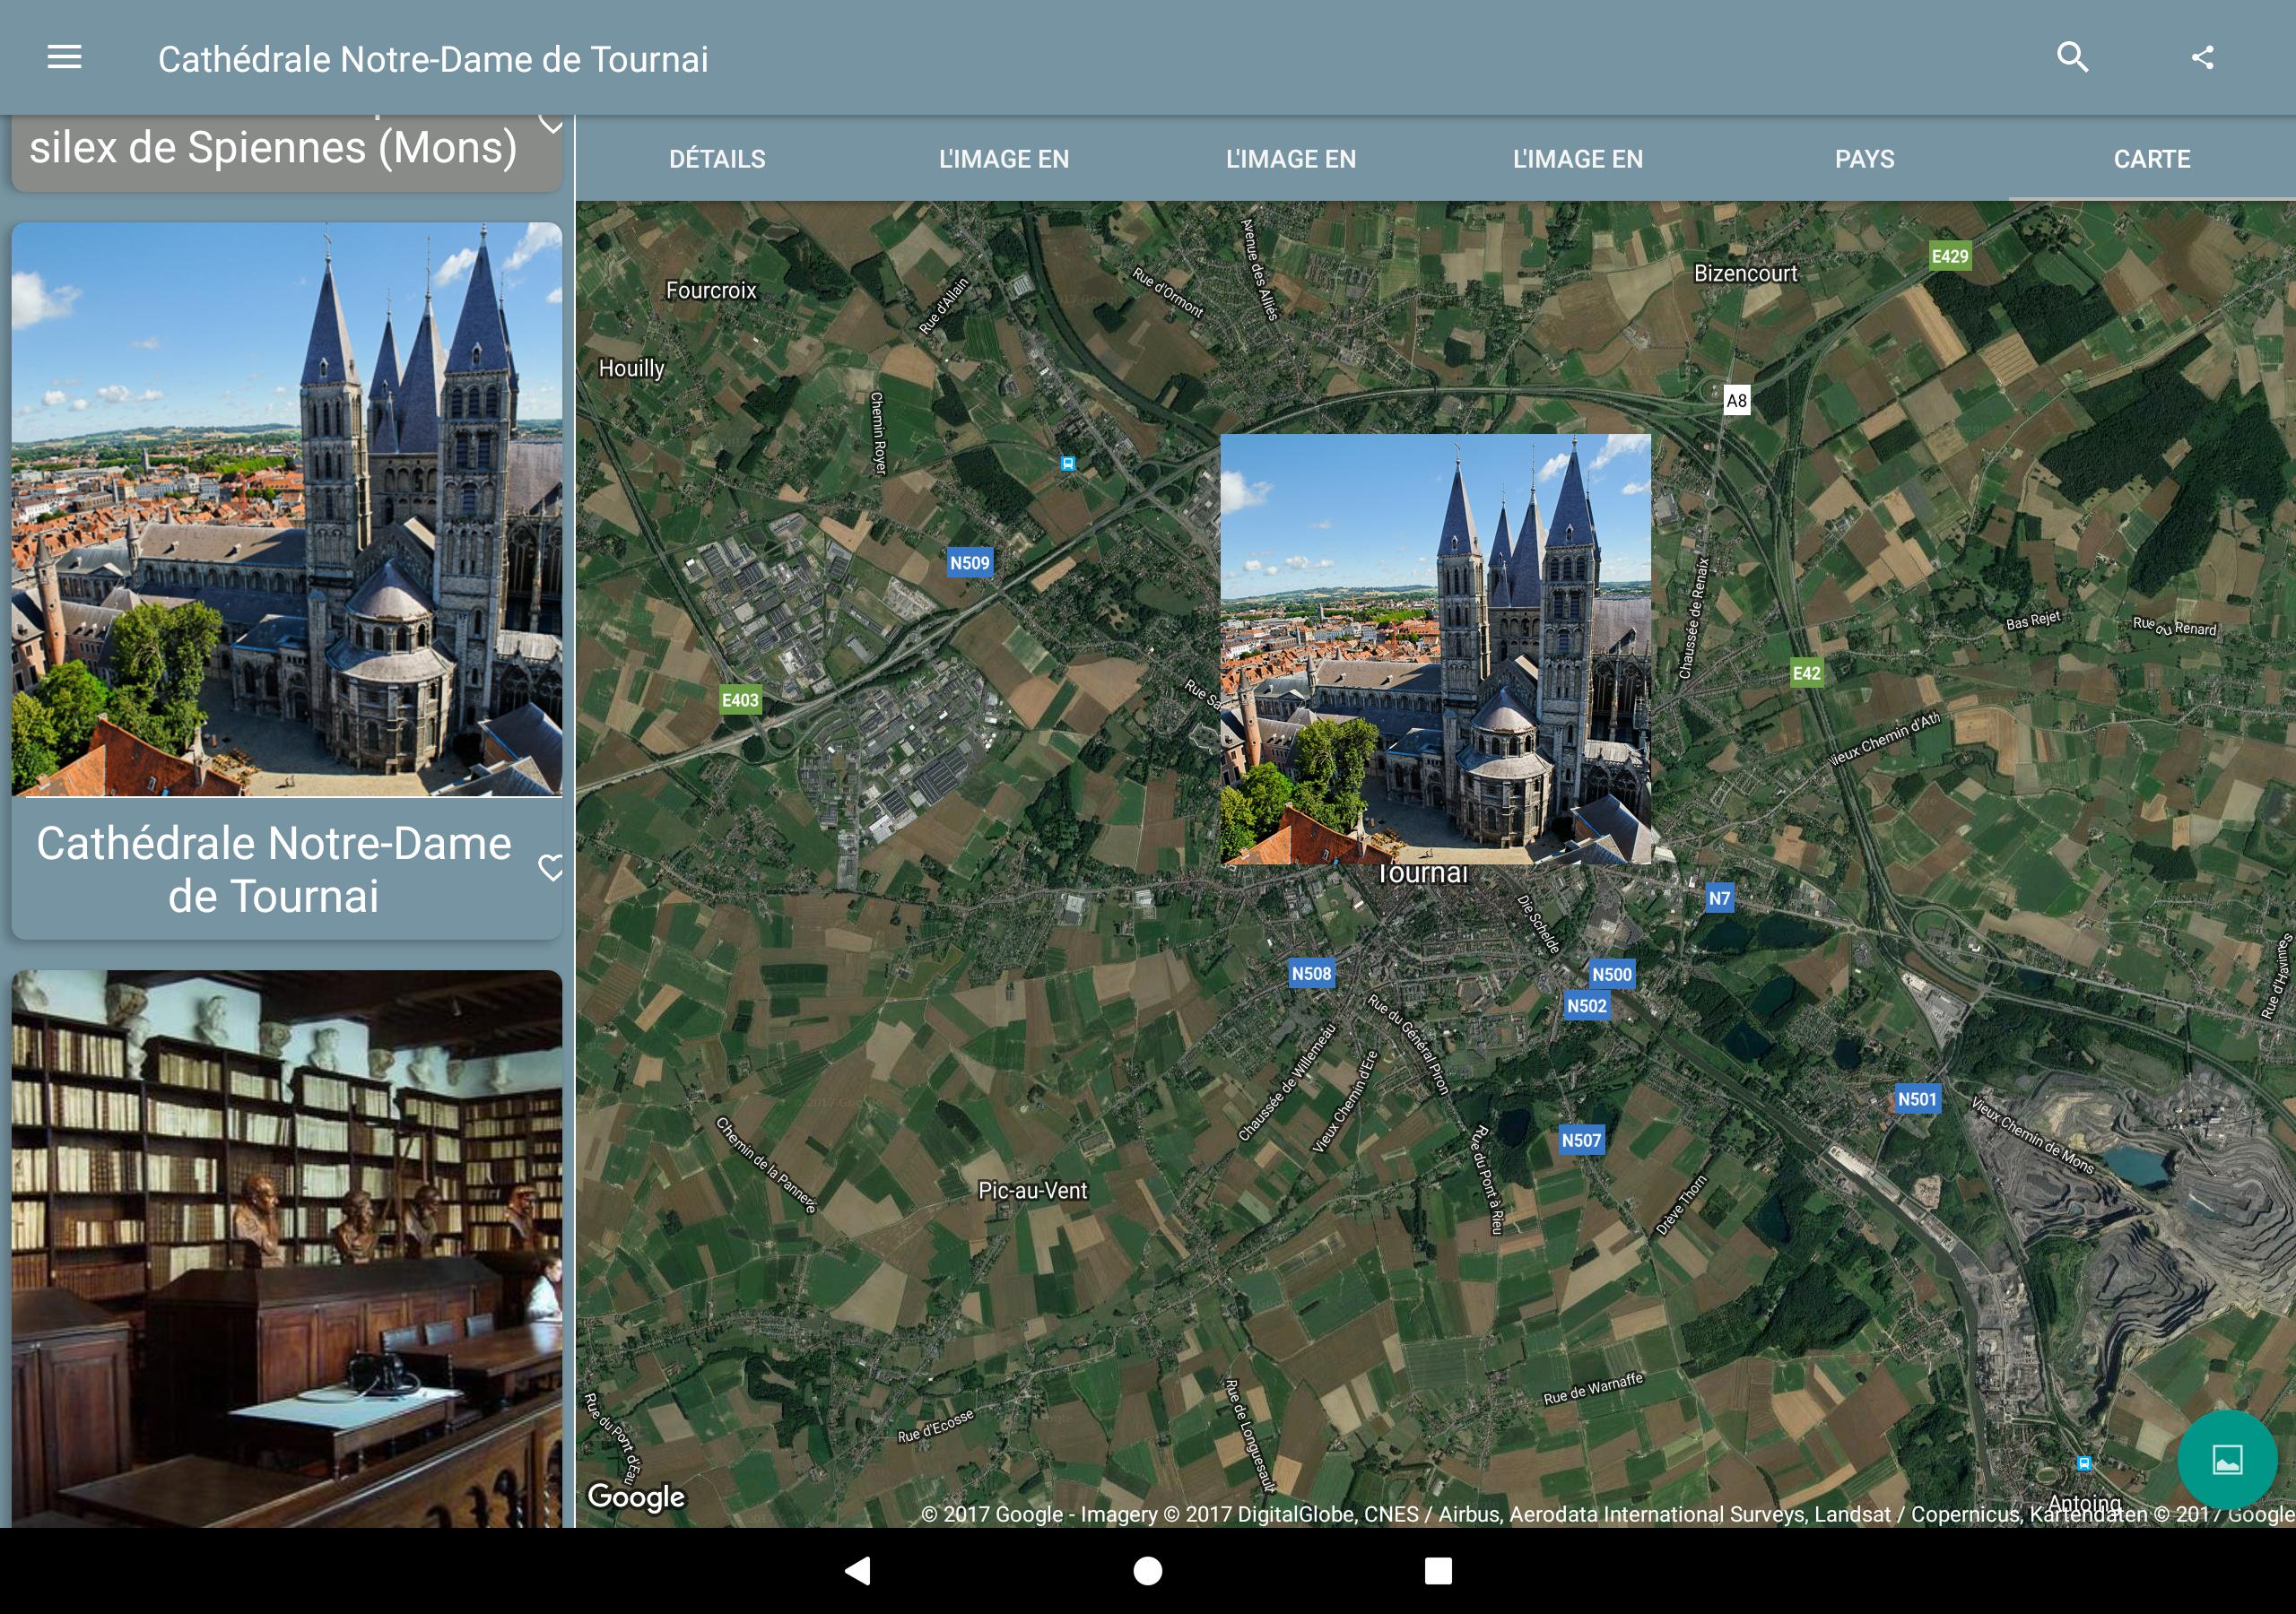Switch to the DÉTAILS tab
Image resolution: width=2296 pixels, height=1614 pixels.
pyautogui.click(x=717, y=159)
